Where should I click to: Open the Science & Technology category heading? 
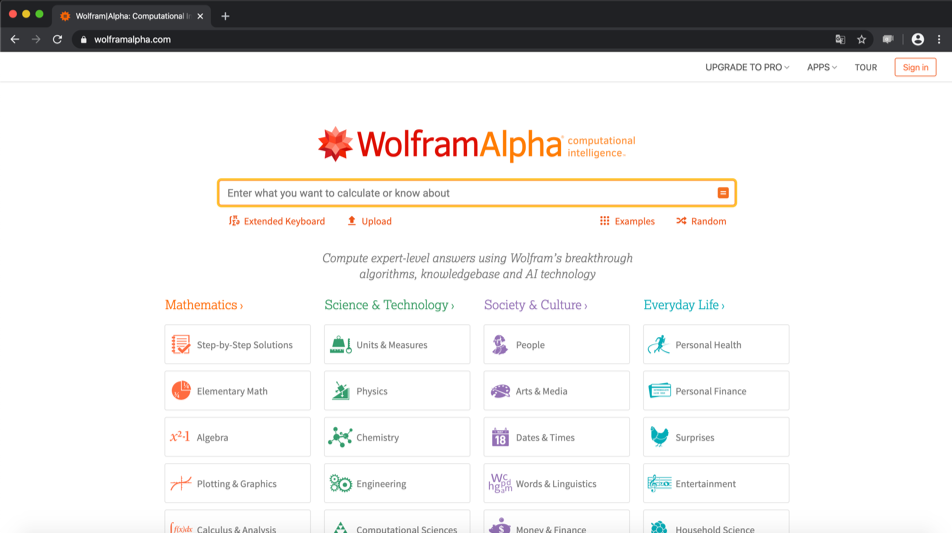389,305
